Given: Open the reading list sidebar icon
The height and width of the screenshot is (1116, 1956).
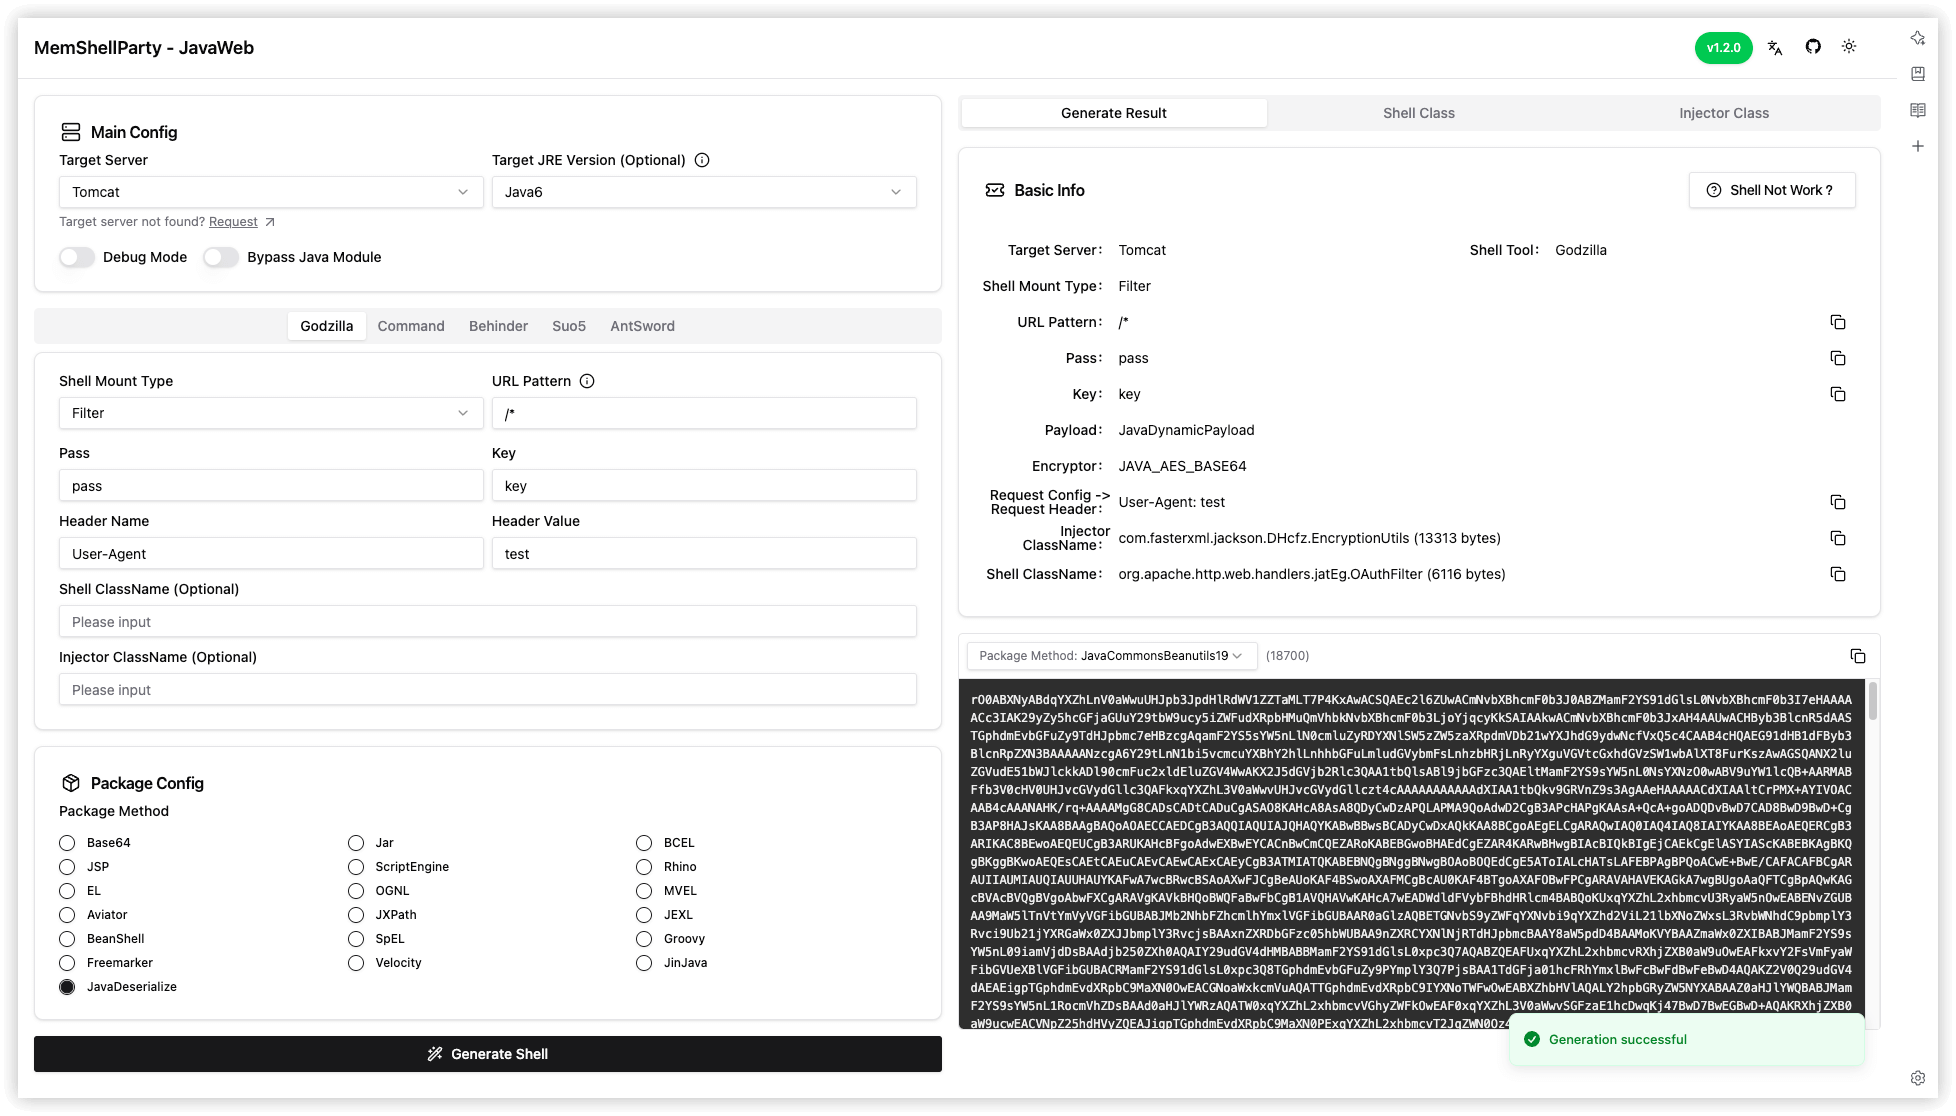Looking at the screenshot, I should click(x=1918, y=110).
